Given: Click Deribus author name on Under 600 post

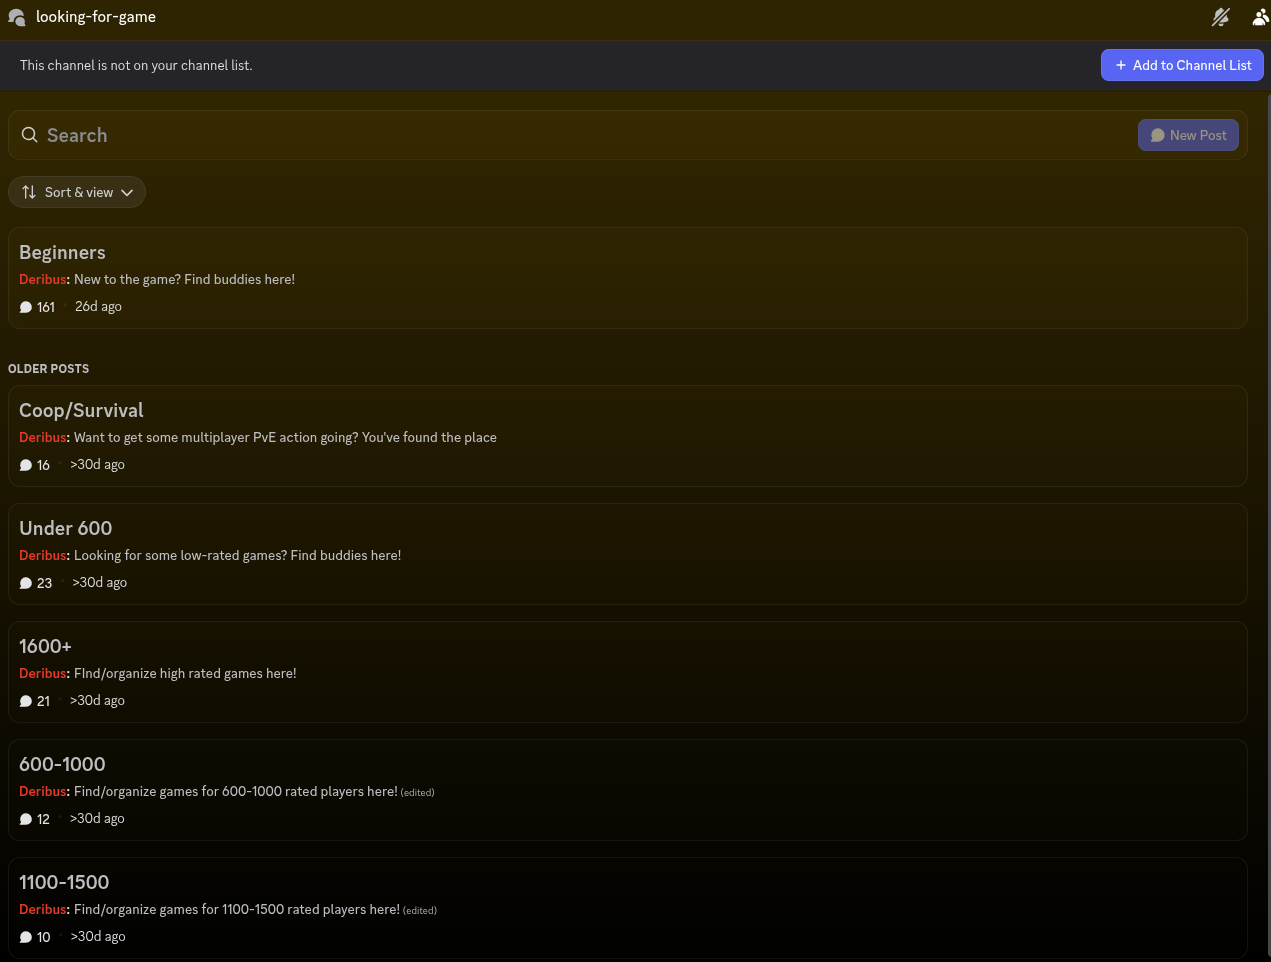Looking at the screenshot, I should pos(43,555).
